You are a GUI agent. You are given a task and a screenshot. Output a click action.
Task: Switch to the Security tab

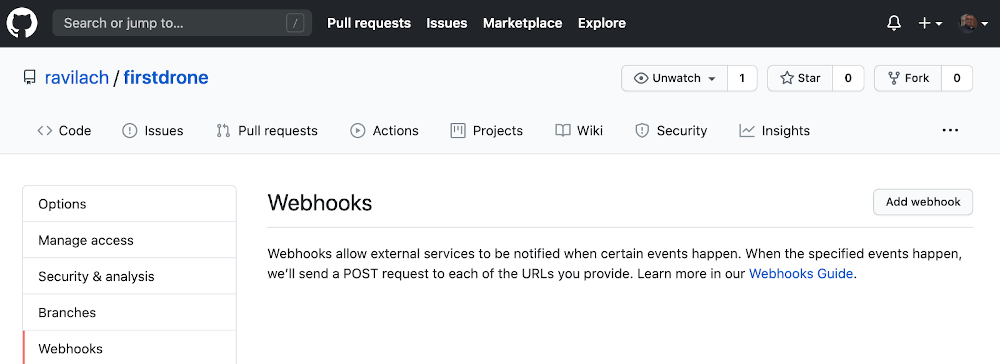click(671, 131)
